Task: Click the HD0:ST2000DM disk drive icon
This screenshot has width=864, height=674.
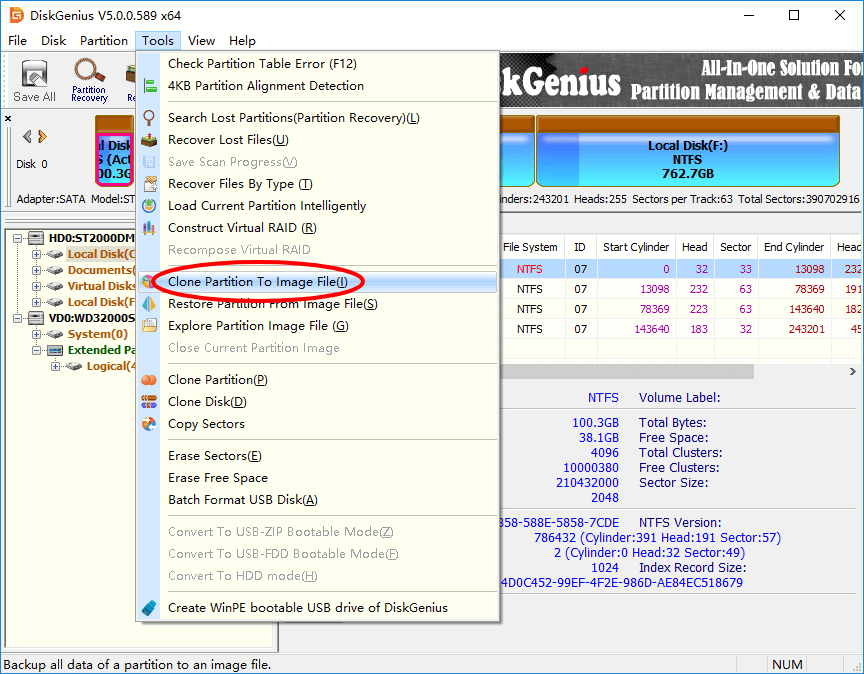Action: click(x=36, y=238)
